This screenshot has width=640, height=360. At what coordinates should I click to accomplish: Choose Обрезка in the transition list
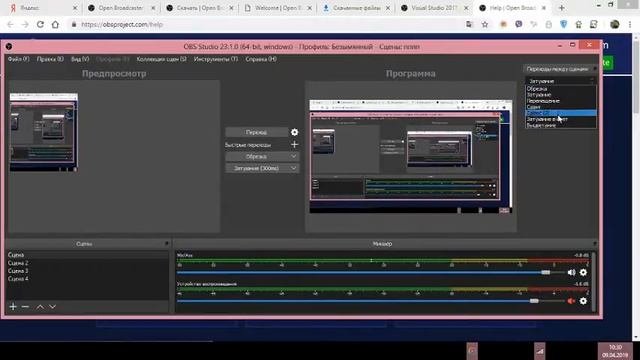point(560,89)
